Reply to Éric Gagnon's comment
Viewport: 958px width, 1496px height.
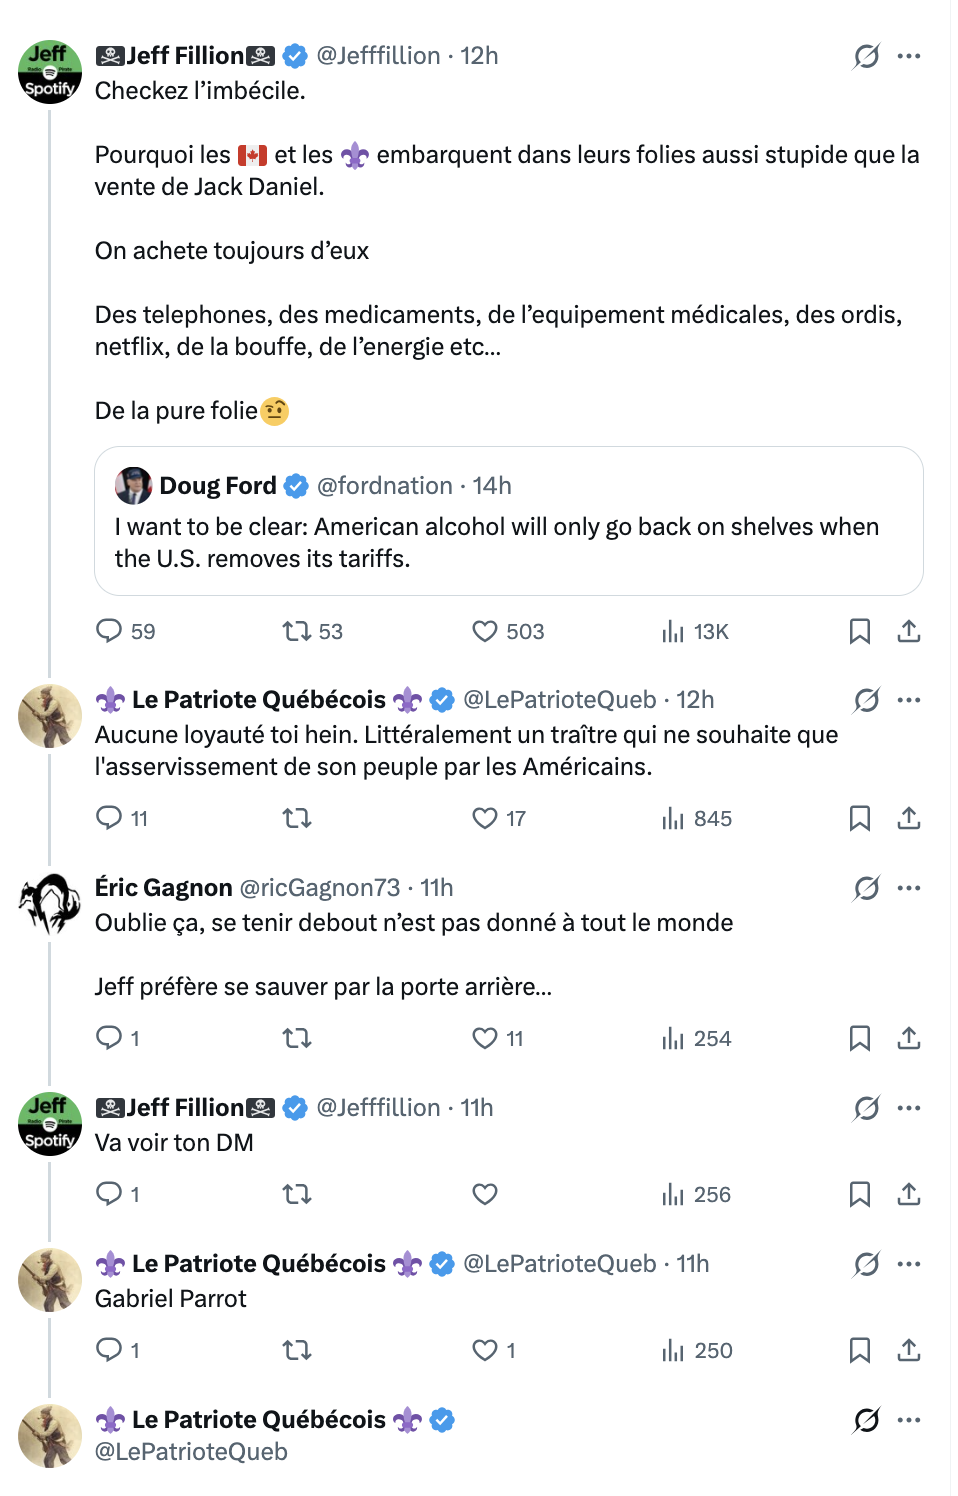(109, 1038)
